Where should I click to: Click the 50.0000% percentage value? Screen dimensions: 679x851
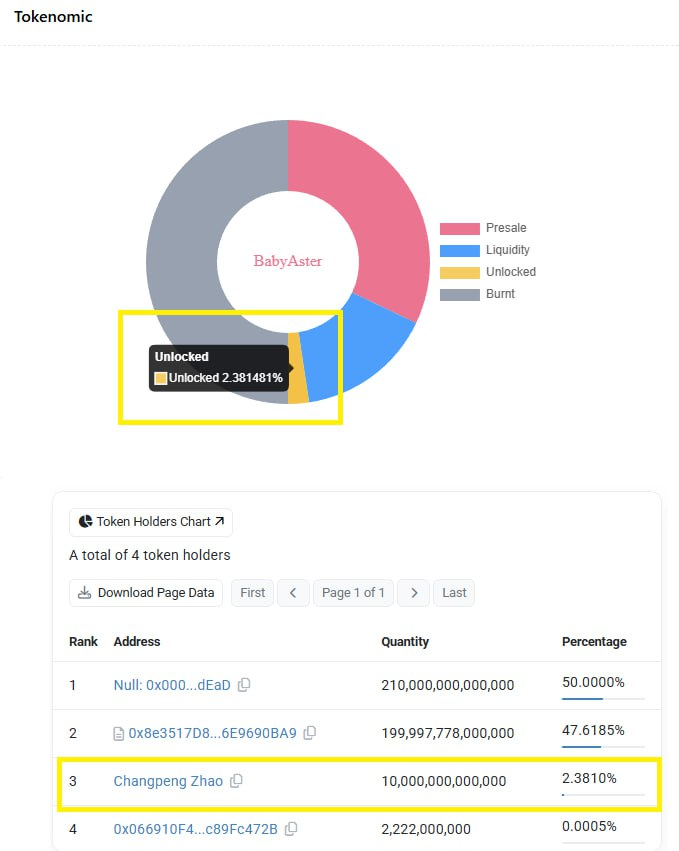(x=593, y=682)
